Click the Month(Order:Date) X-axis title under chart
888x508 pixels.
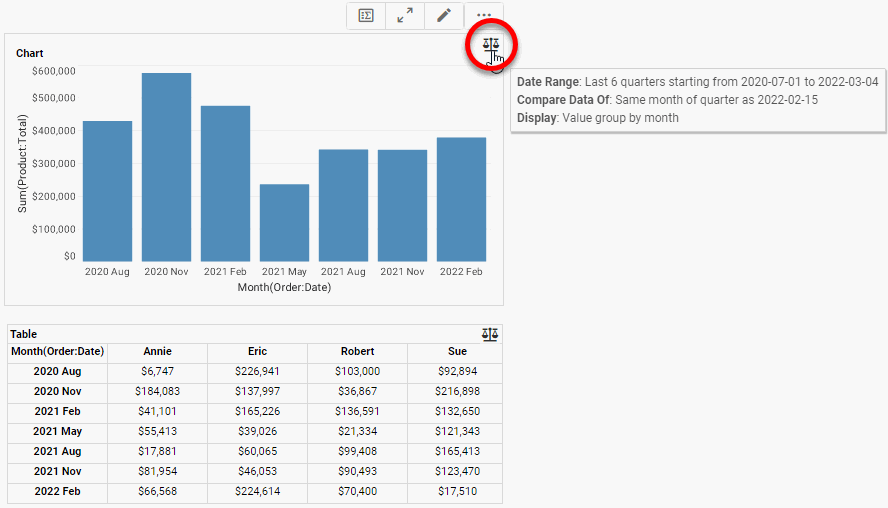(284, 288)
